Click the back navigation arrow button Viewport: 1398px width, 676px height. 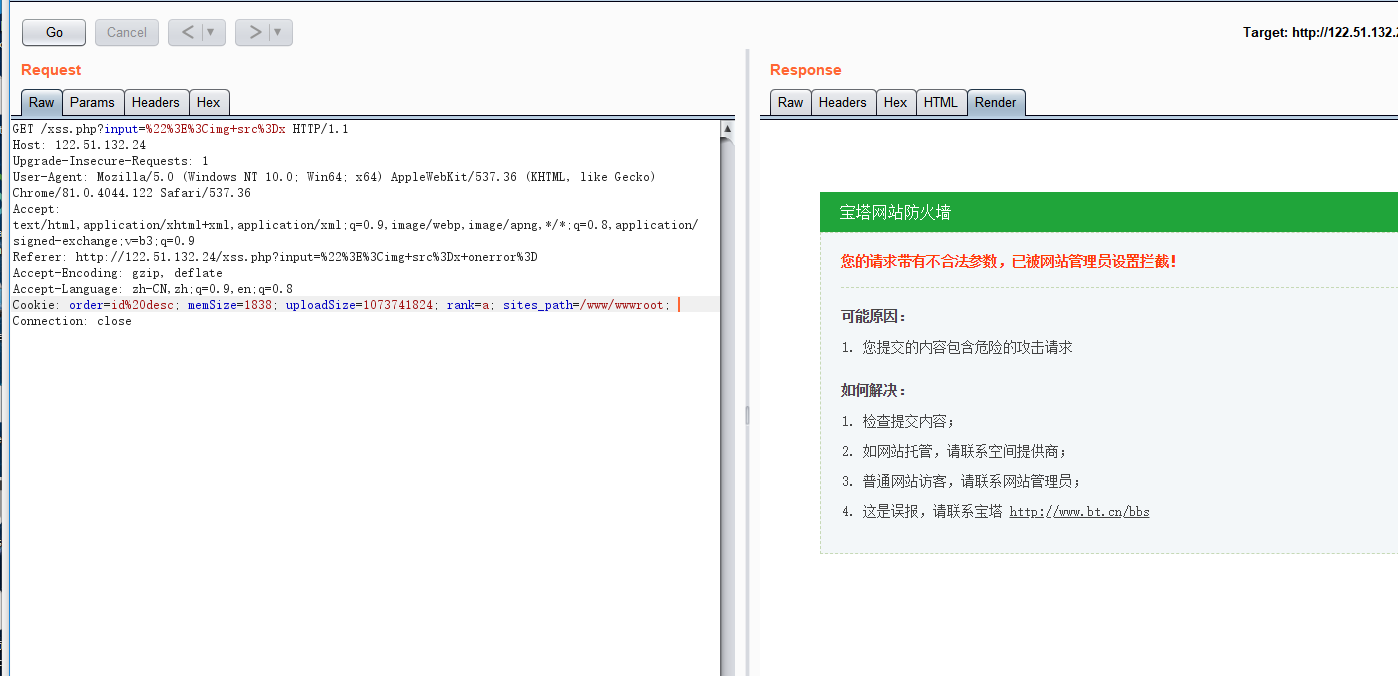188,32
